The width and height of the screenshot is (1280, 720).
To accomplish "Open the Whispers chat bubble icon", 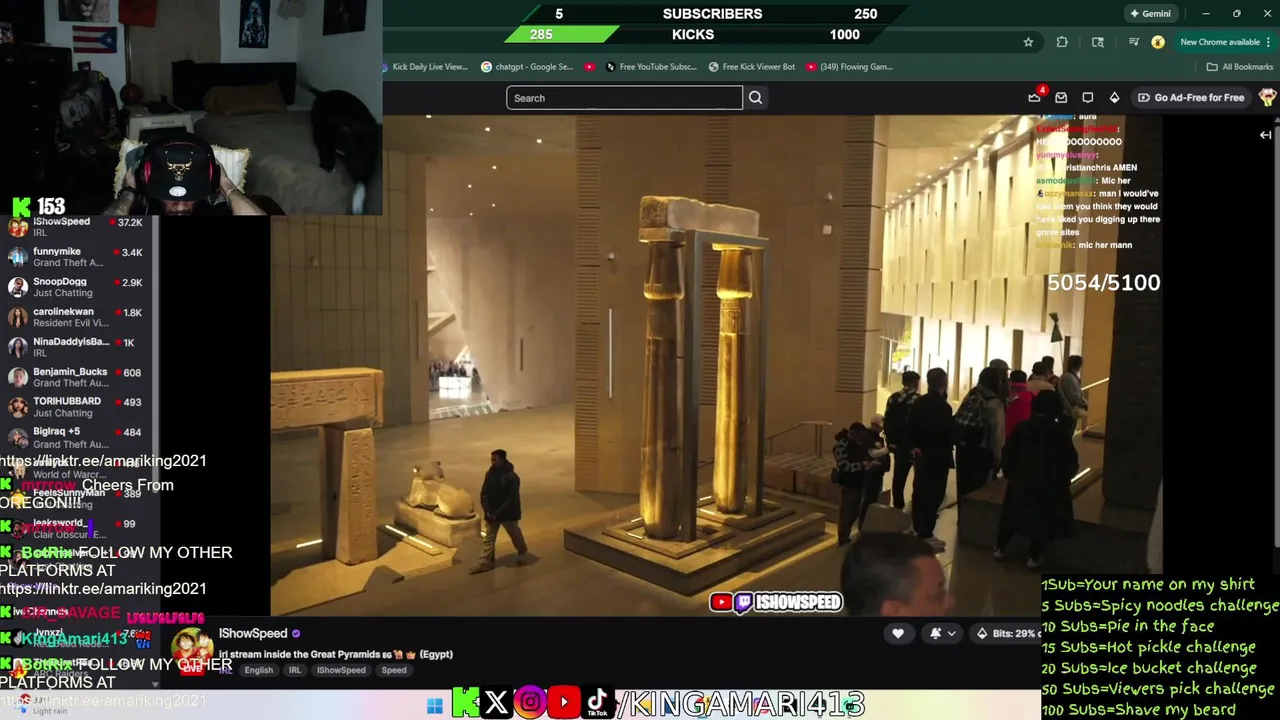I will (x=1088, y=98).
